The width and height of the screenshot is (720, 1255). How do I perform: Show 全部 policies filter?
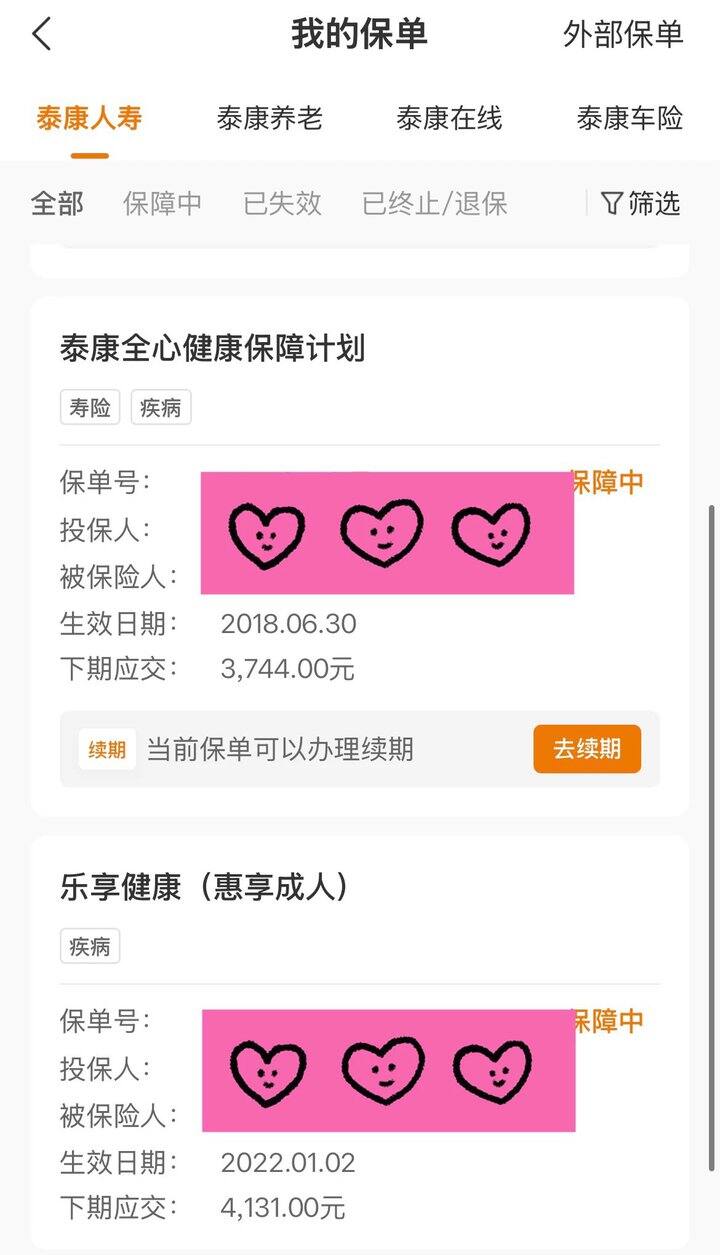pyautogui.click(x=58, y=204)
